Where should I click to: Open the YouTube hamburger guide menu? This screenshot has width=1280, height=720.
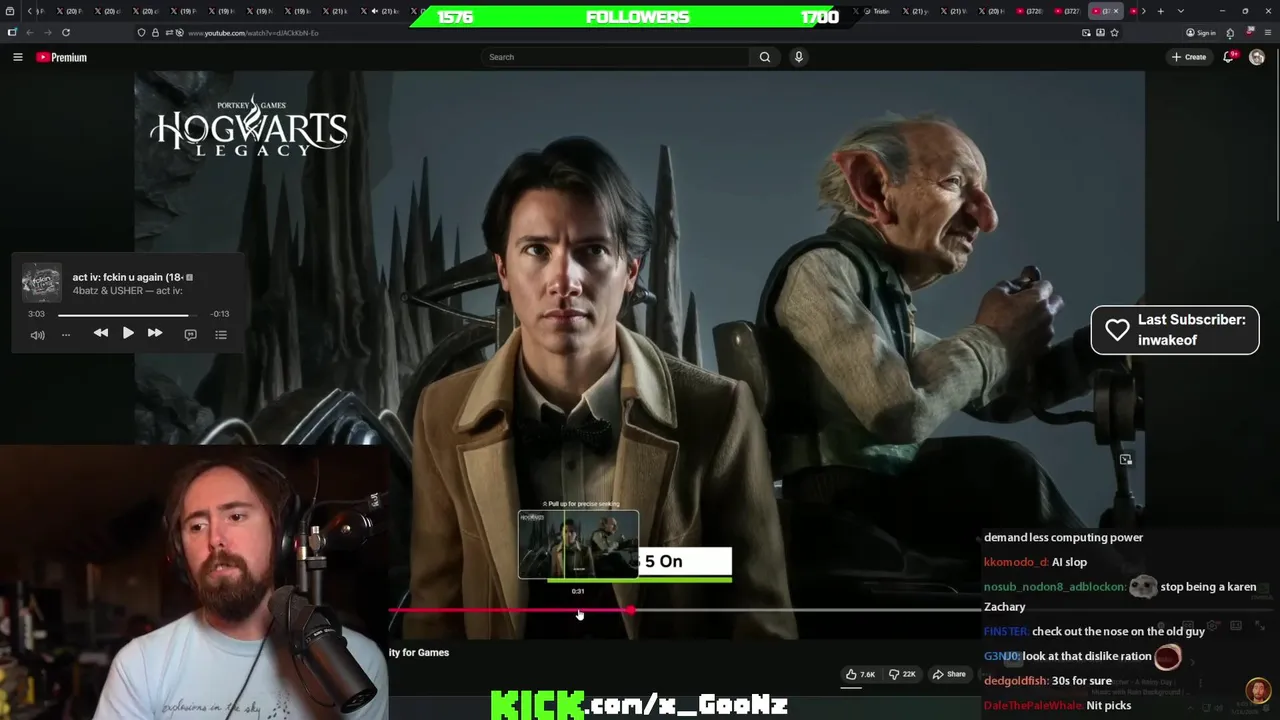[17, 57]
